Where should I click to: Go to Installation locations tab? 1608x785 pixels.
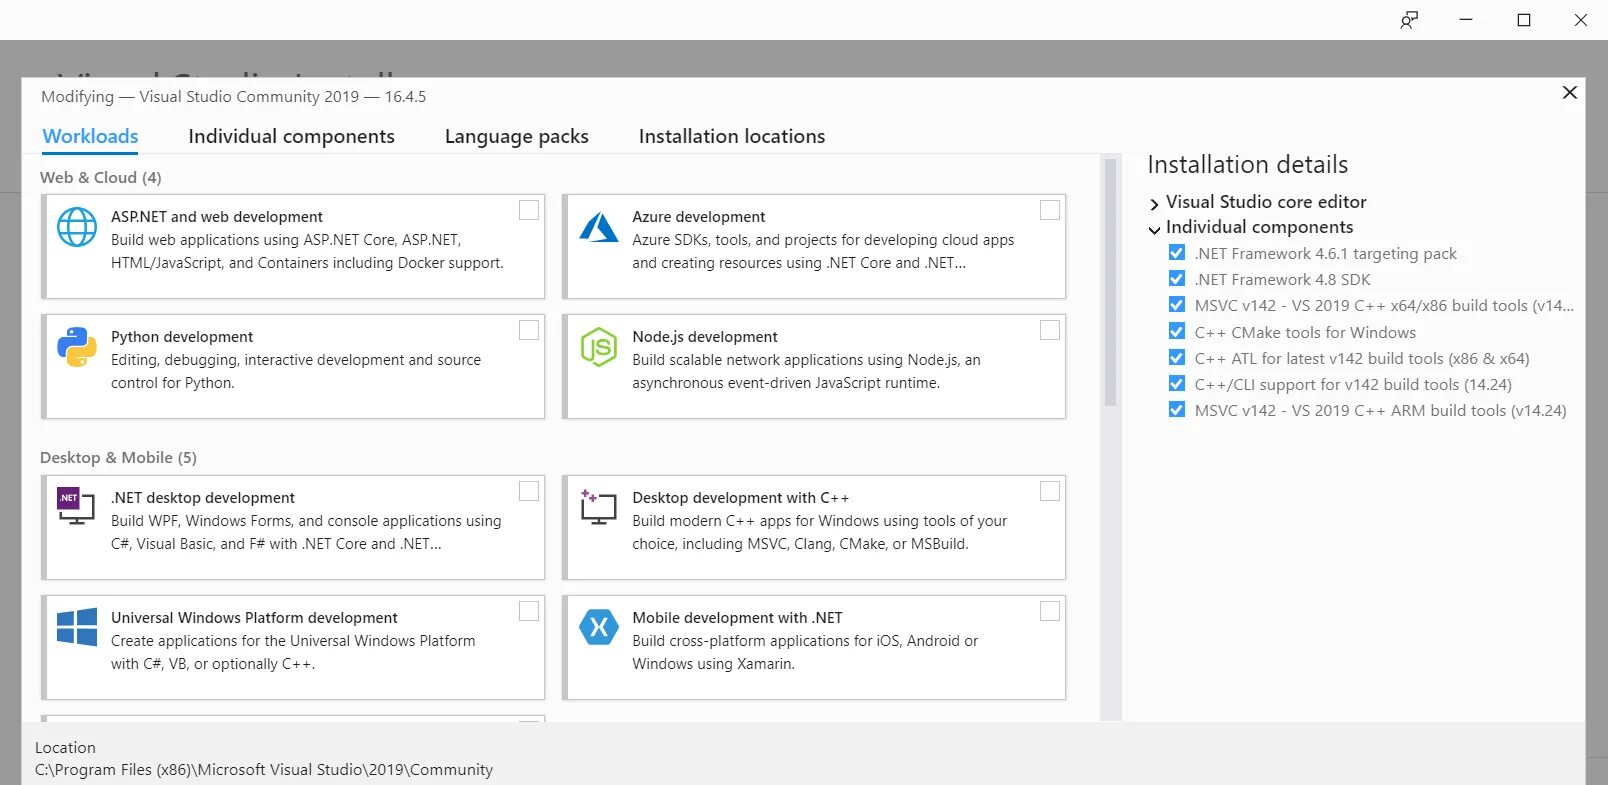[731, 136]
